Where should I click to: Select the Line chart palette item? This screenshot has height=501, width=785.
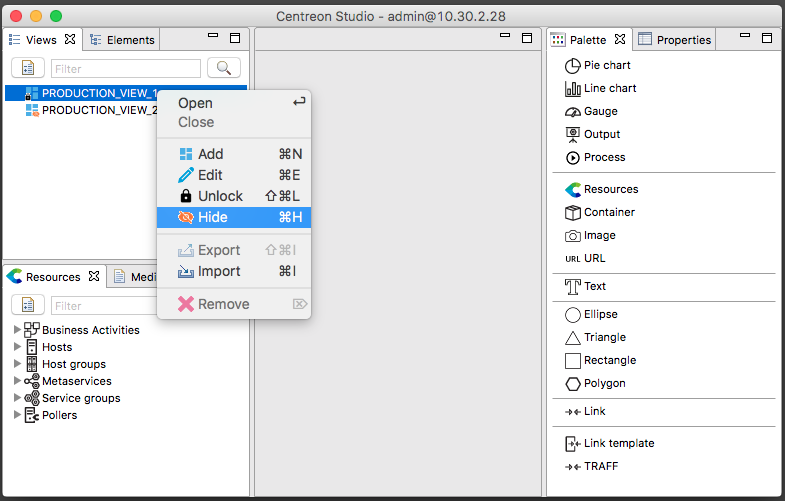pyautogui.click(x=600, y=89)
